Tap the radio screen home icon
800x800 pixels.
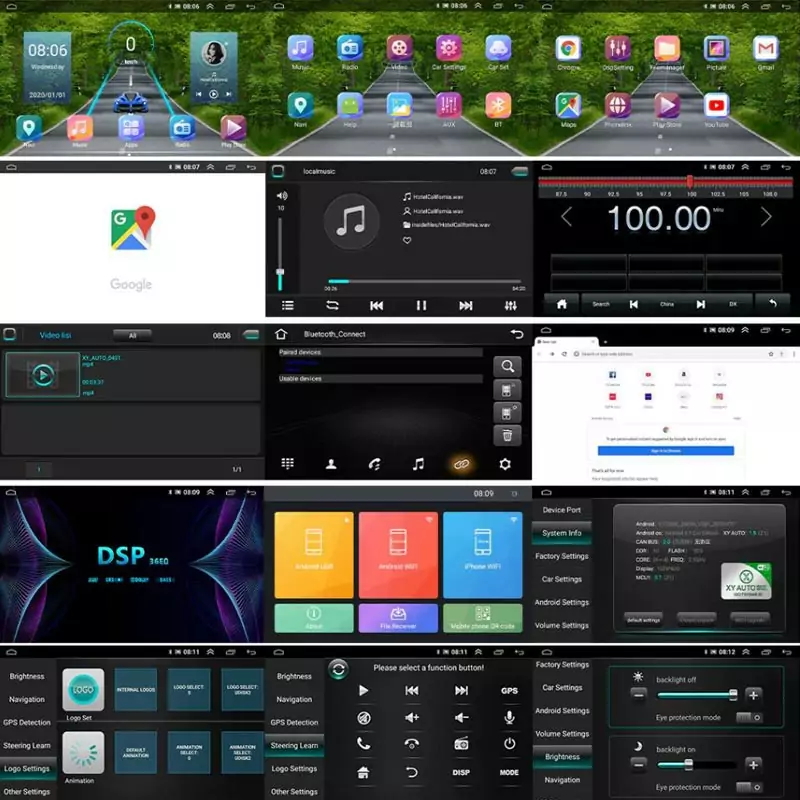click(x=562, y=304)
